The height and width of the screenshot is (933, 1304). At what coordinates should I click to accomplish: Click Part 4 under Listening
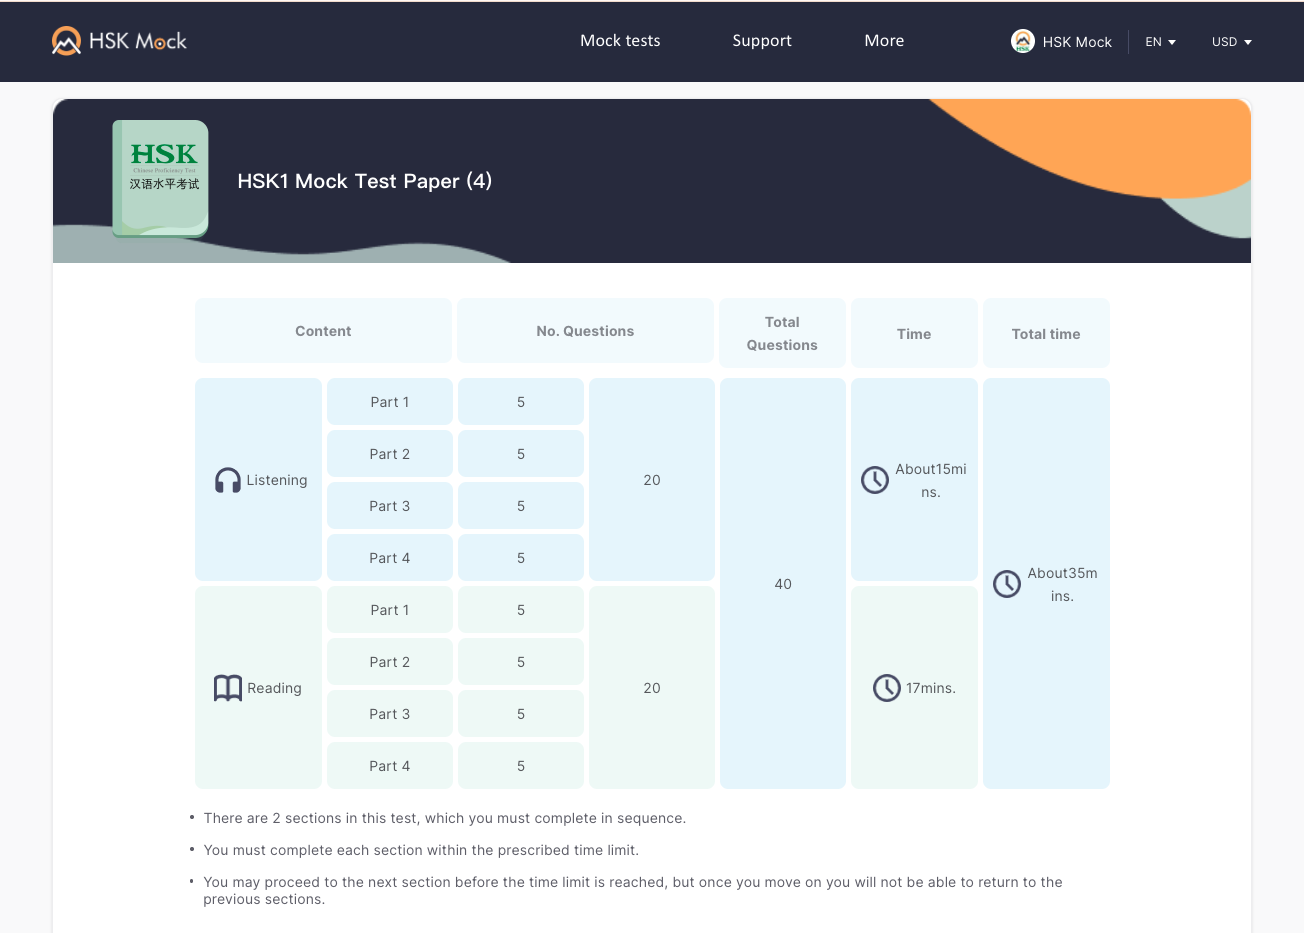tap(390, 558)
